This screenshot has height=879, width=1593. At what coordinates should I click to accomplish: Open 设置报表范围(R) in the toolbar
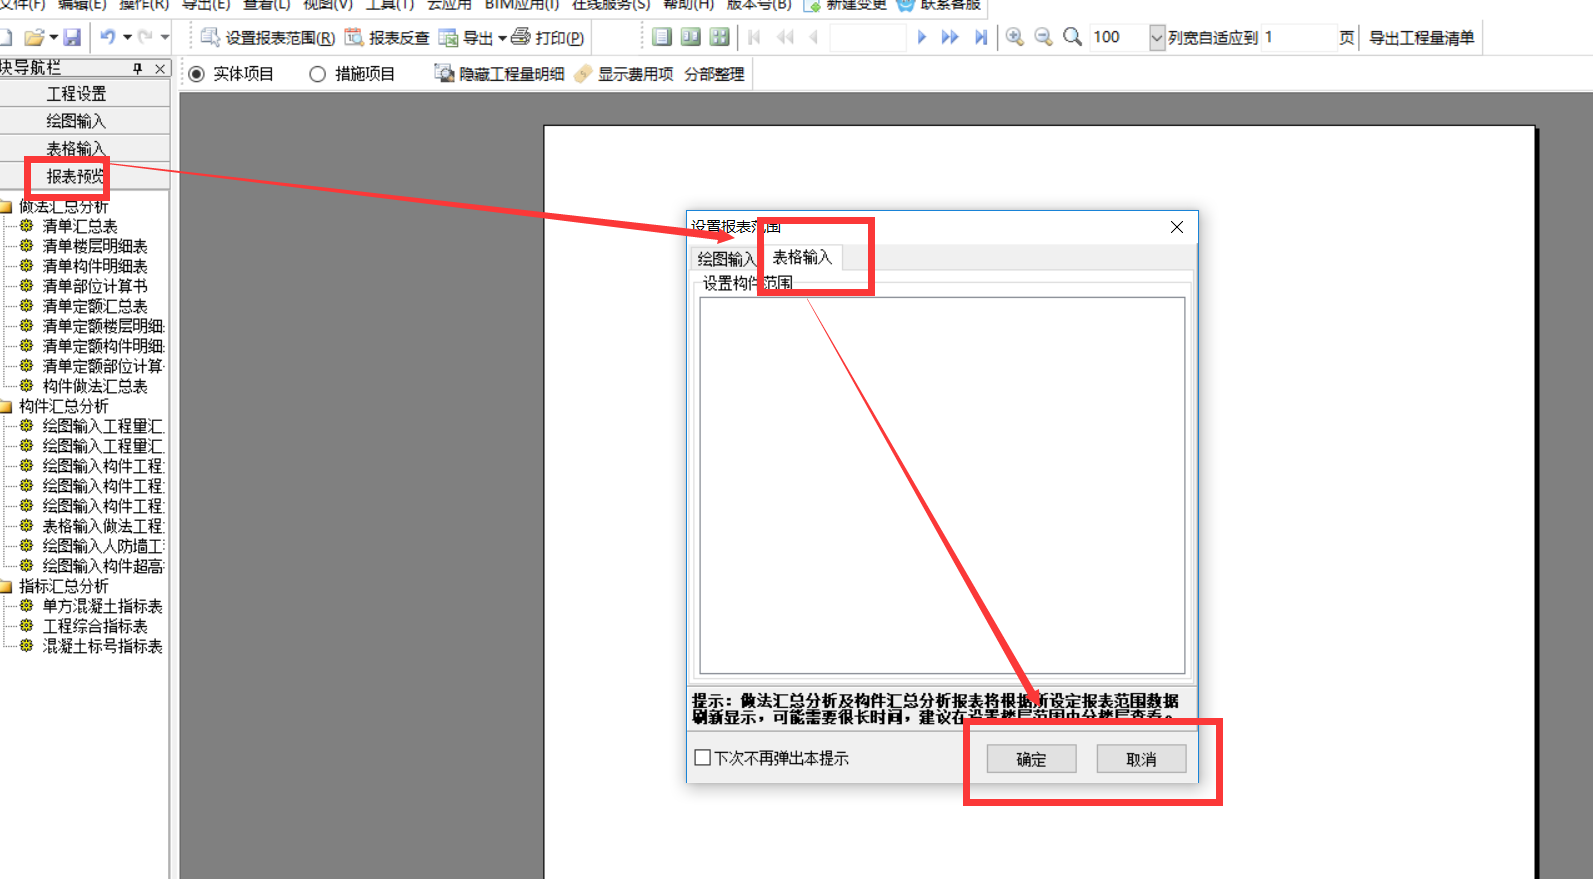click(267, 38)
